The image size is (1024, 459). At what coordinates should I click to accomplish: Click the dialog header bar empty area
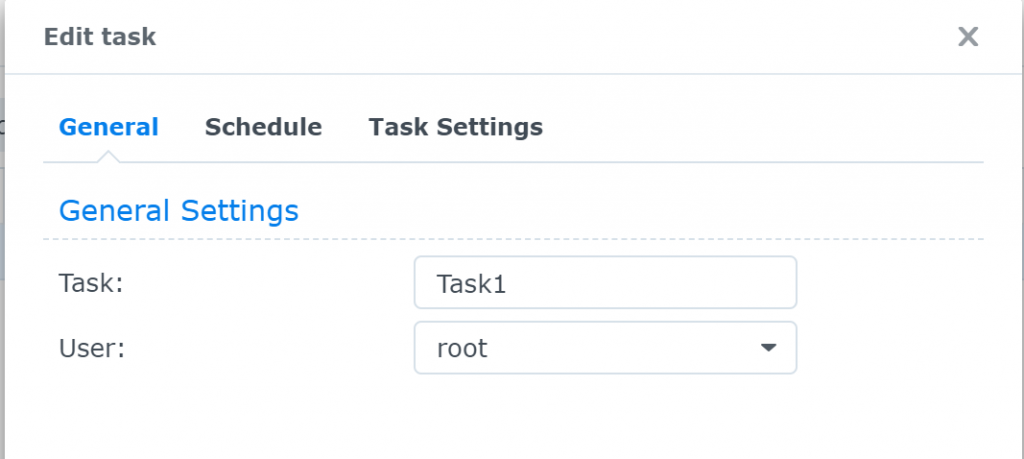tap(550, 38)
